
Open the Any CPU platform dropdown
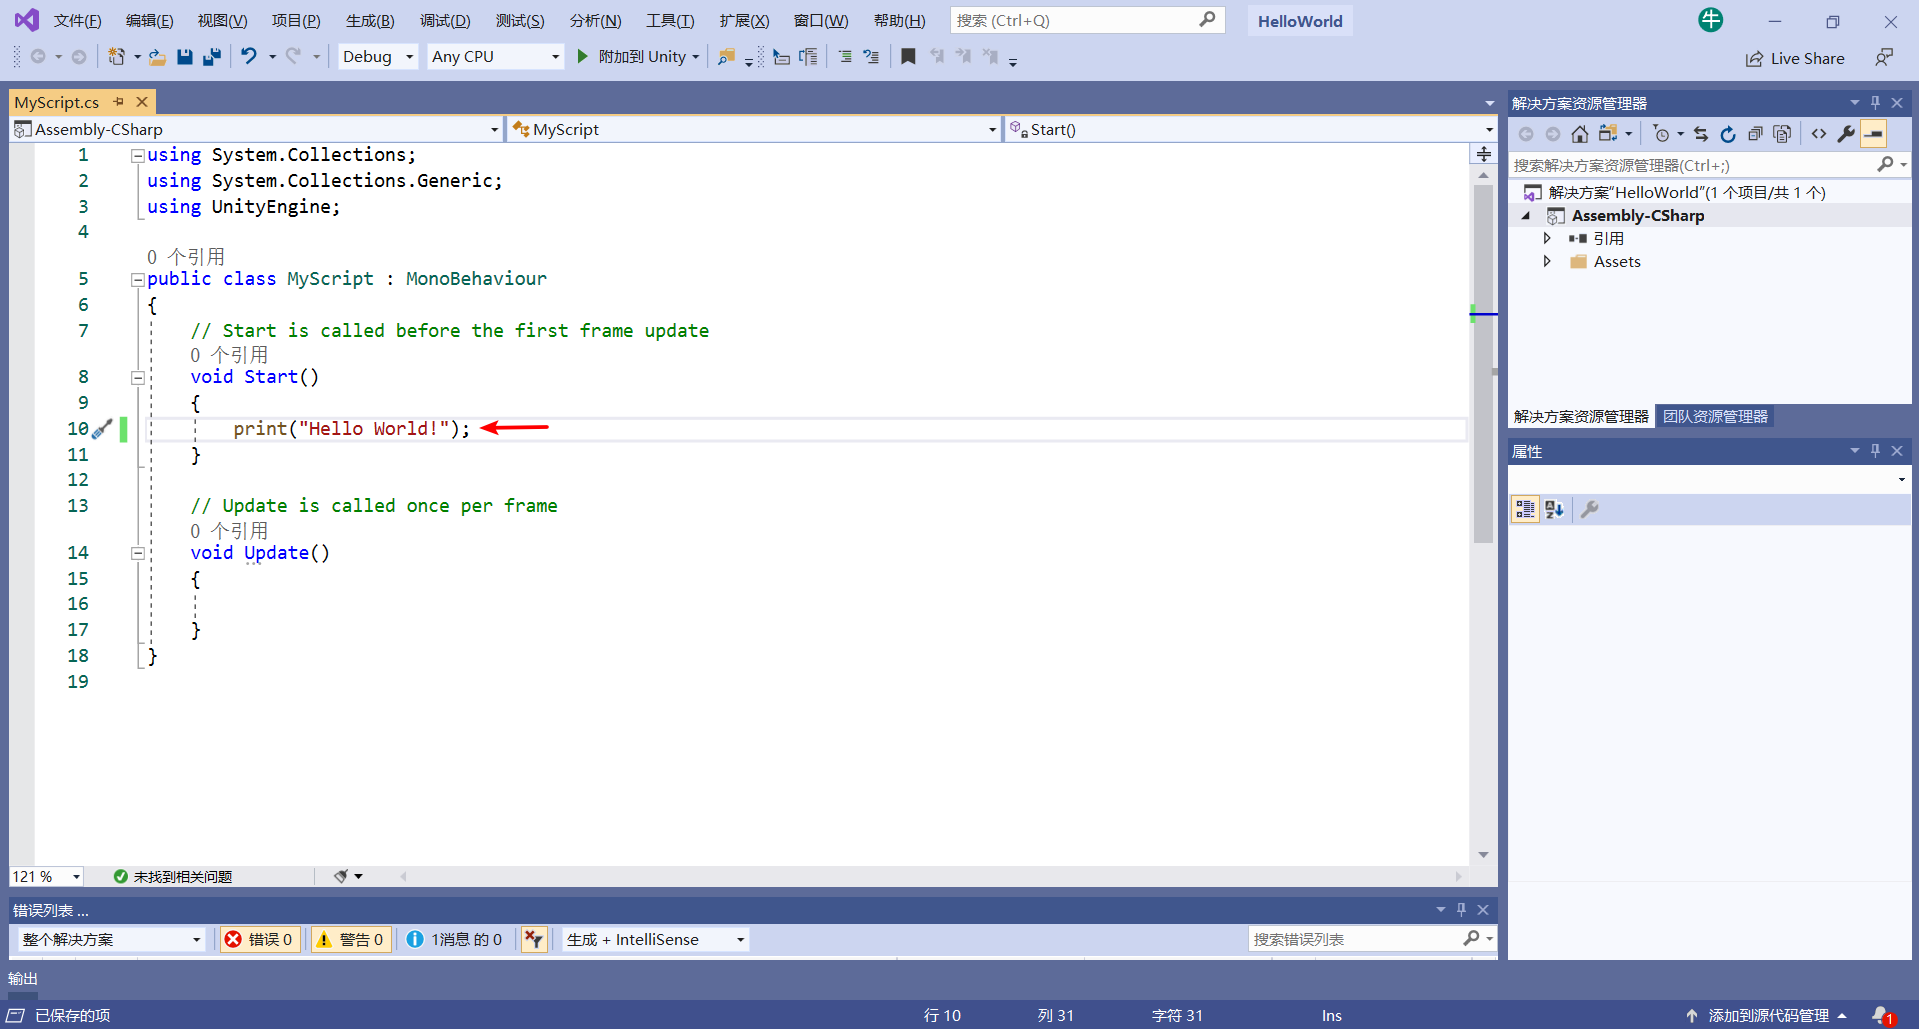coord(495,57)
